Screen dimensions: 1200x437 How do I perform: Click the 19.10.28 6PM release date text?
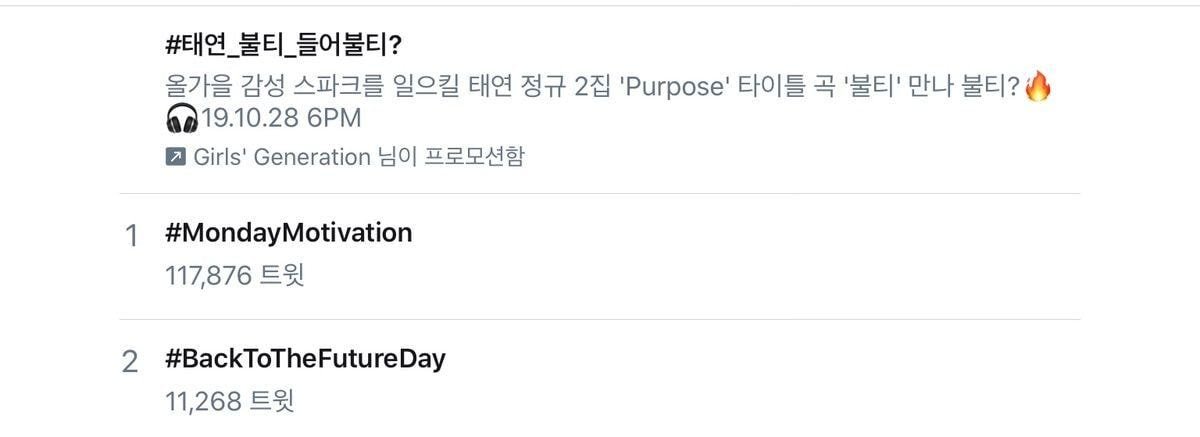(x=281, y=119)
